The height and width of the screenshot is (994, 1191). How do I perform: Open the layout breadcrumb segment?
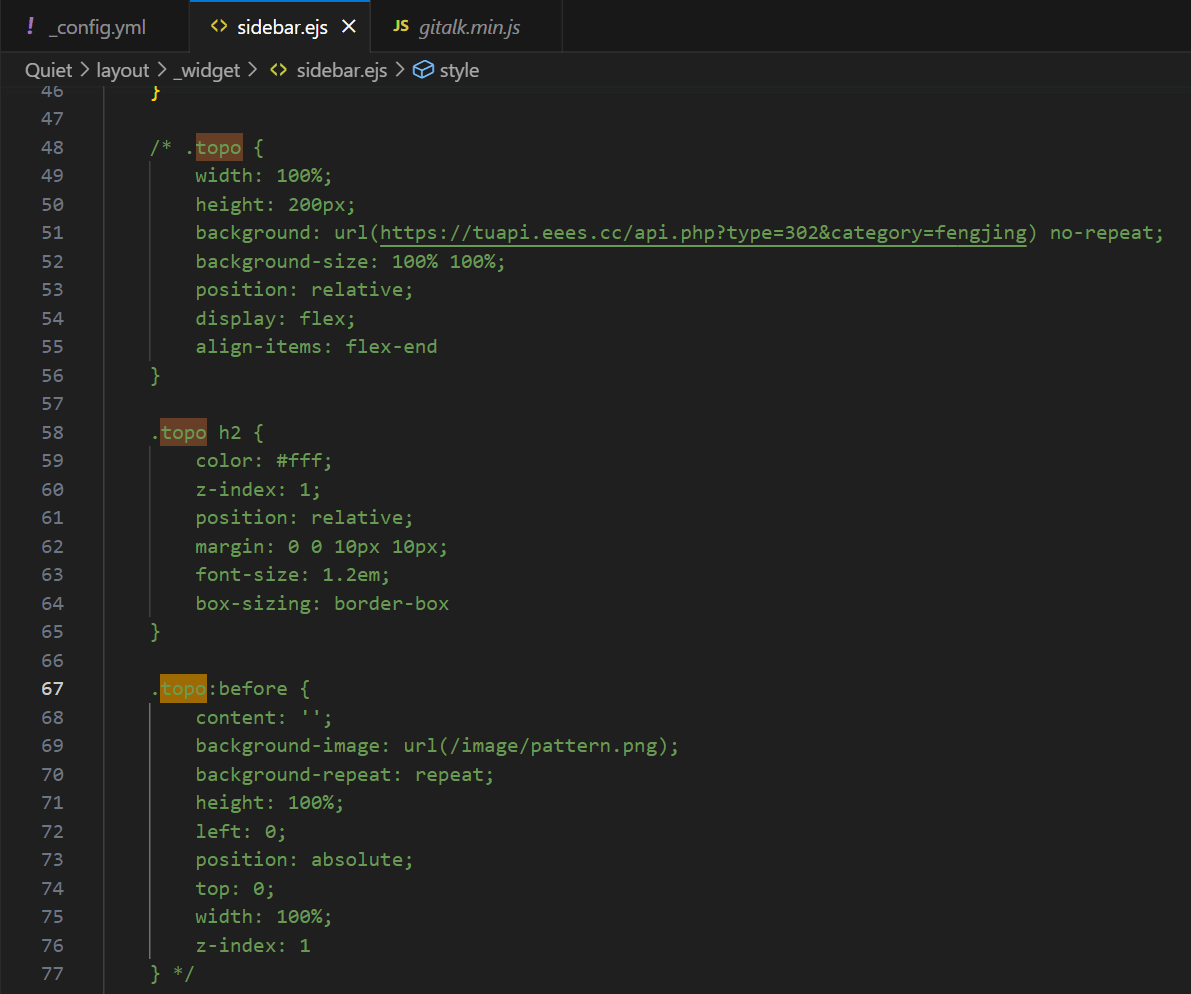click(122, 71)
